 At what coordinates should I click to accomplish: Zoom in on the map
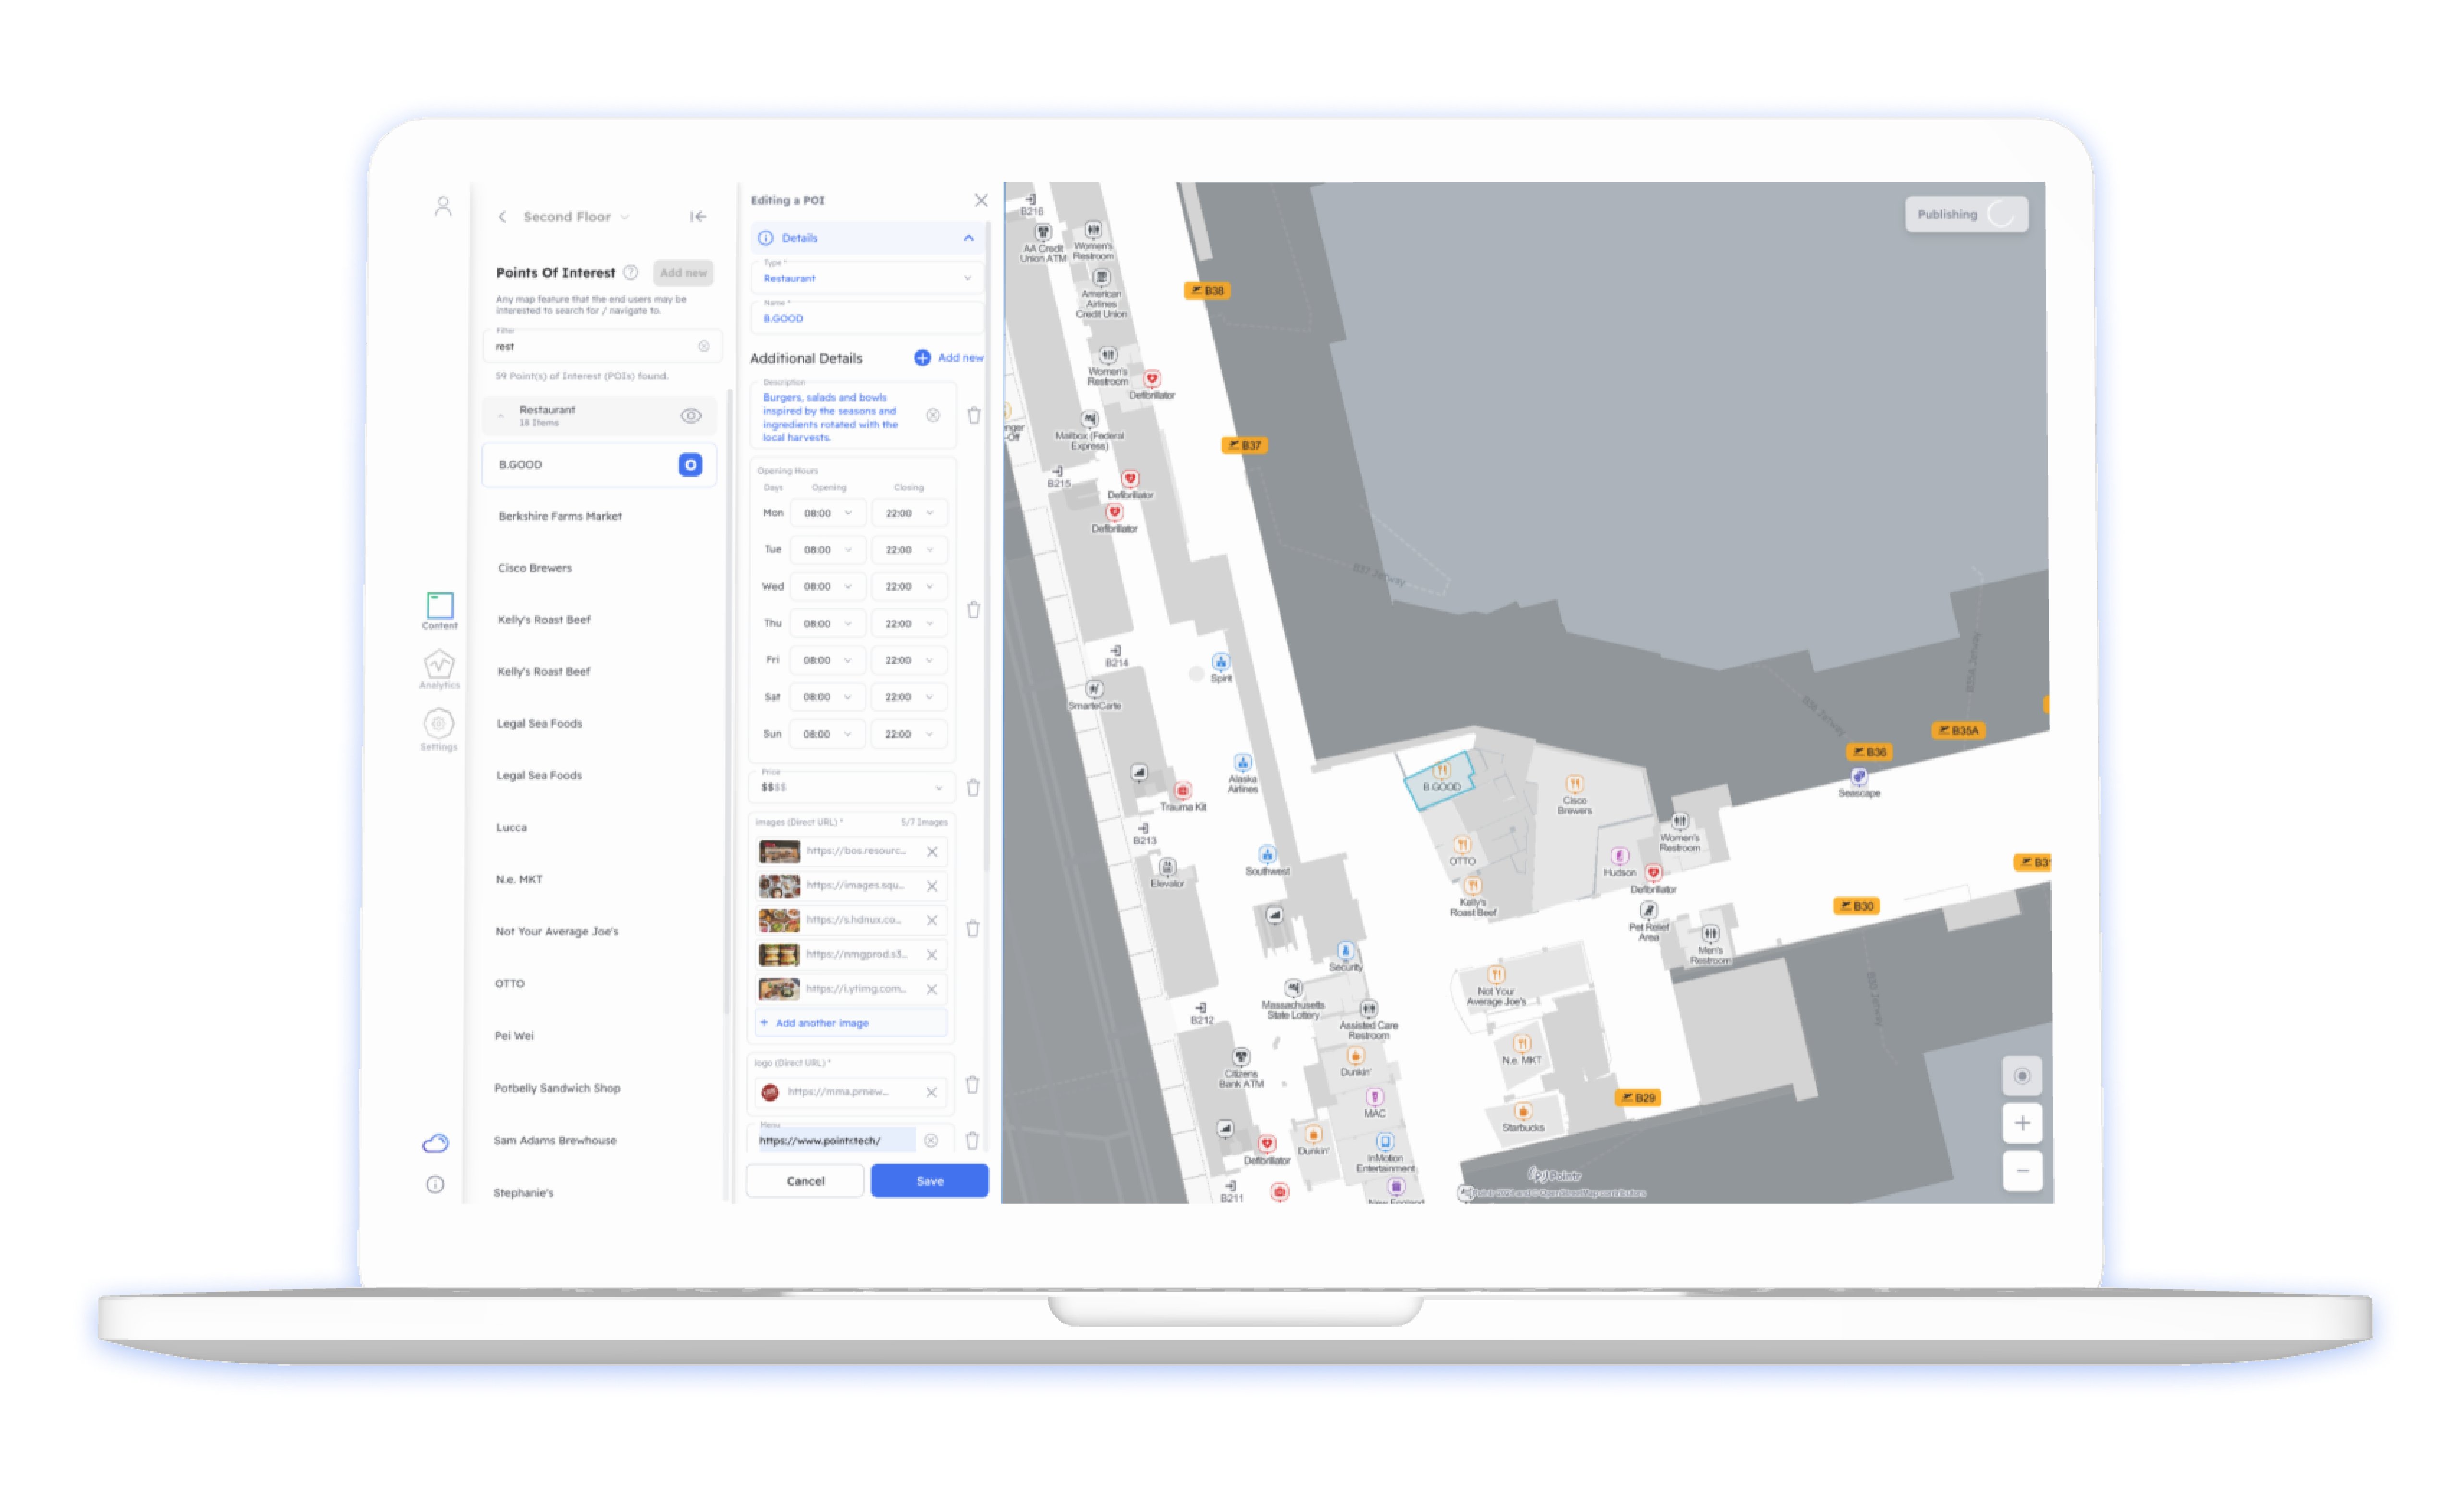click(2023, 1123)
